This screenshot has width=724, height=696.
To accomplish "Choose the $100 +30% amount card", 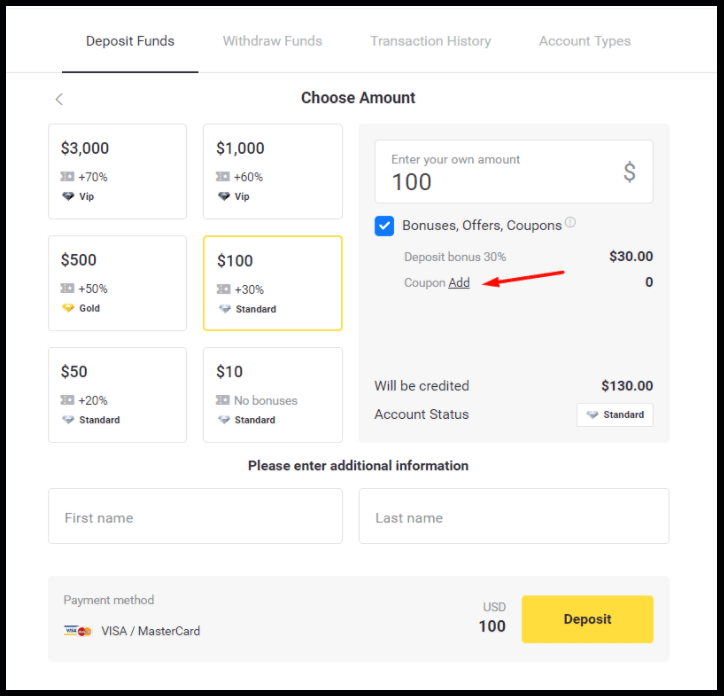I will (x=272, y=283).
